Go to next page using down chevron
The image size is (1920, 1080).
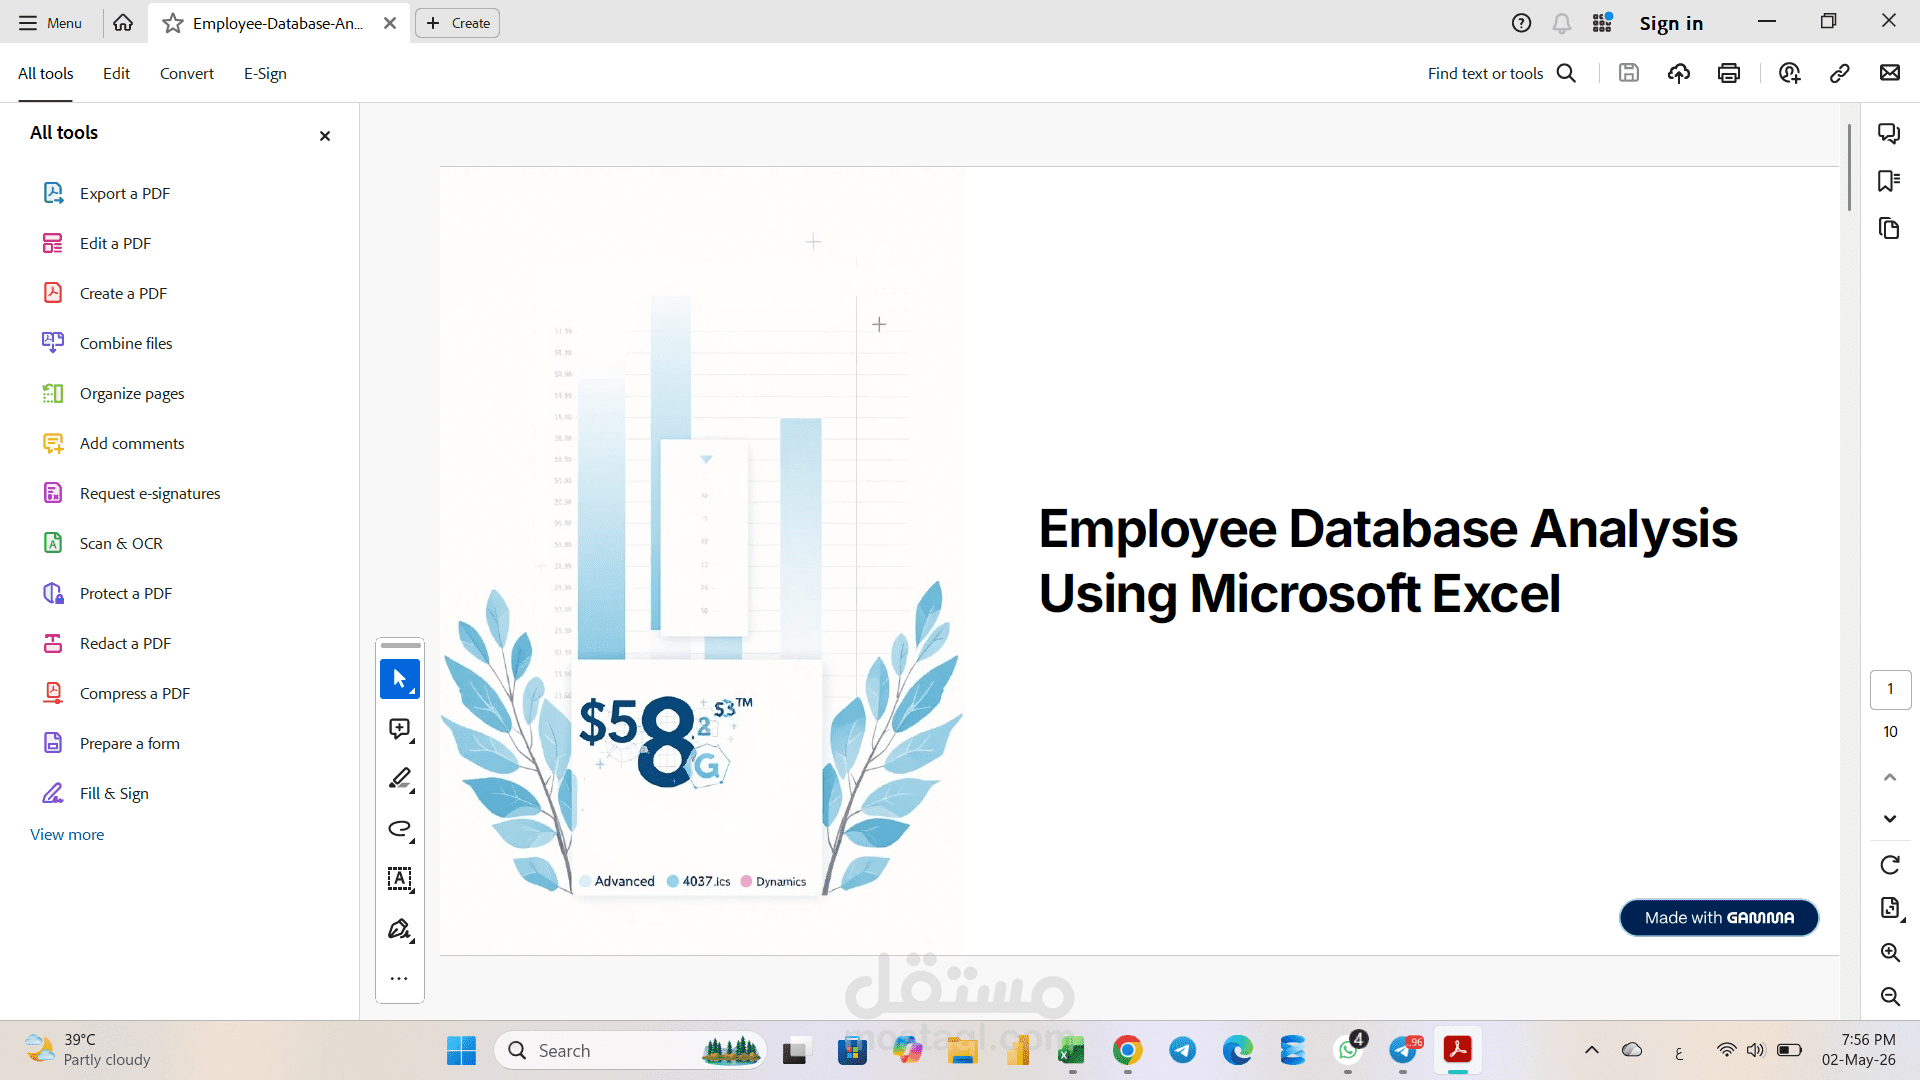click(x=1890, y=819)
